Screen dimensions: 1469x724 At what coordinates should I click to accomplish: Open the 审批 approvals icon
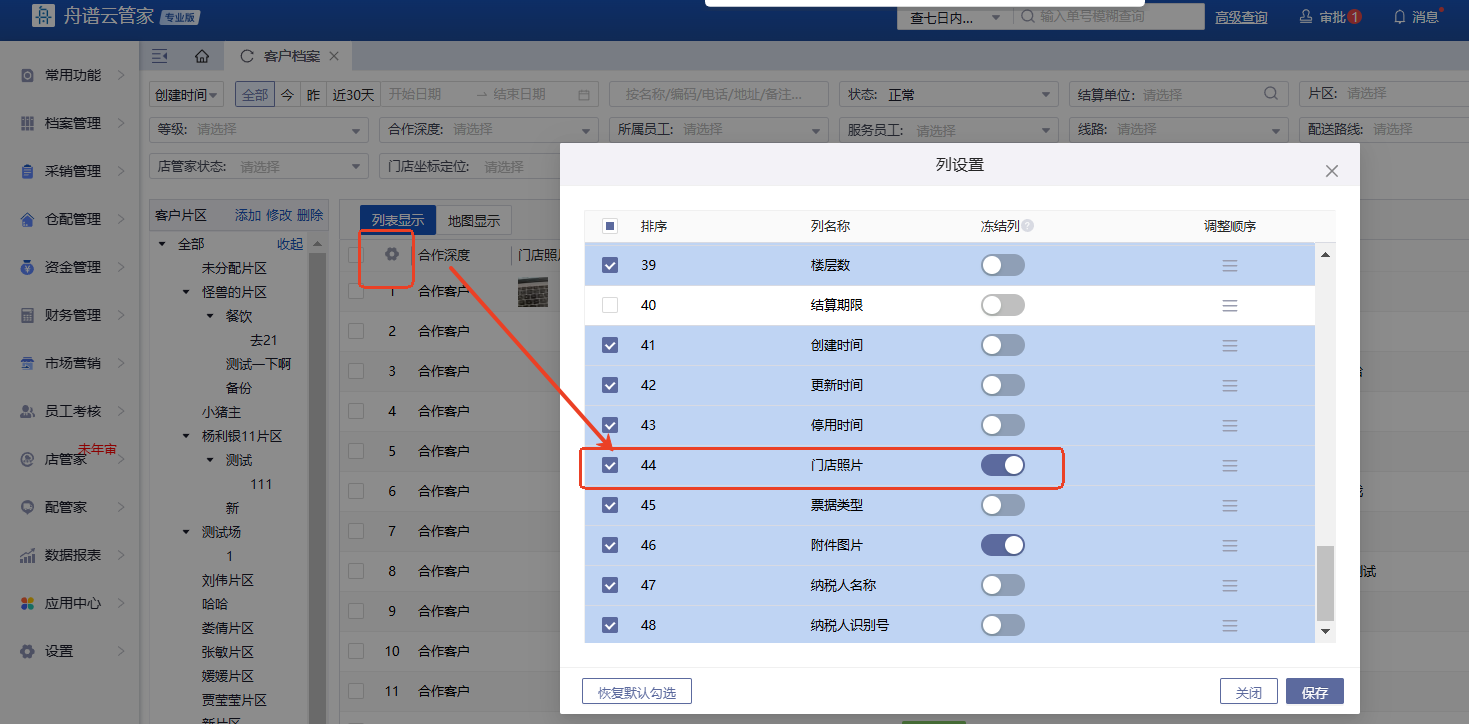[1306, 17]
